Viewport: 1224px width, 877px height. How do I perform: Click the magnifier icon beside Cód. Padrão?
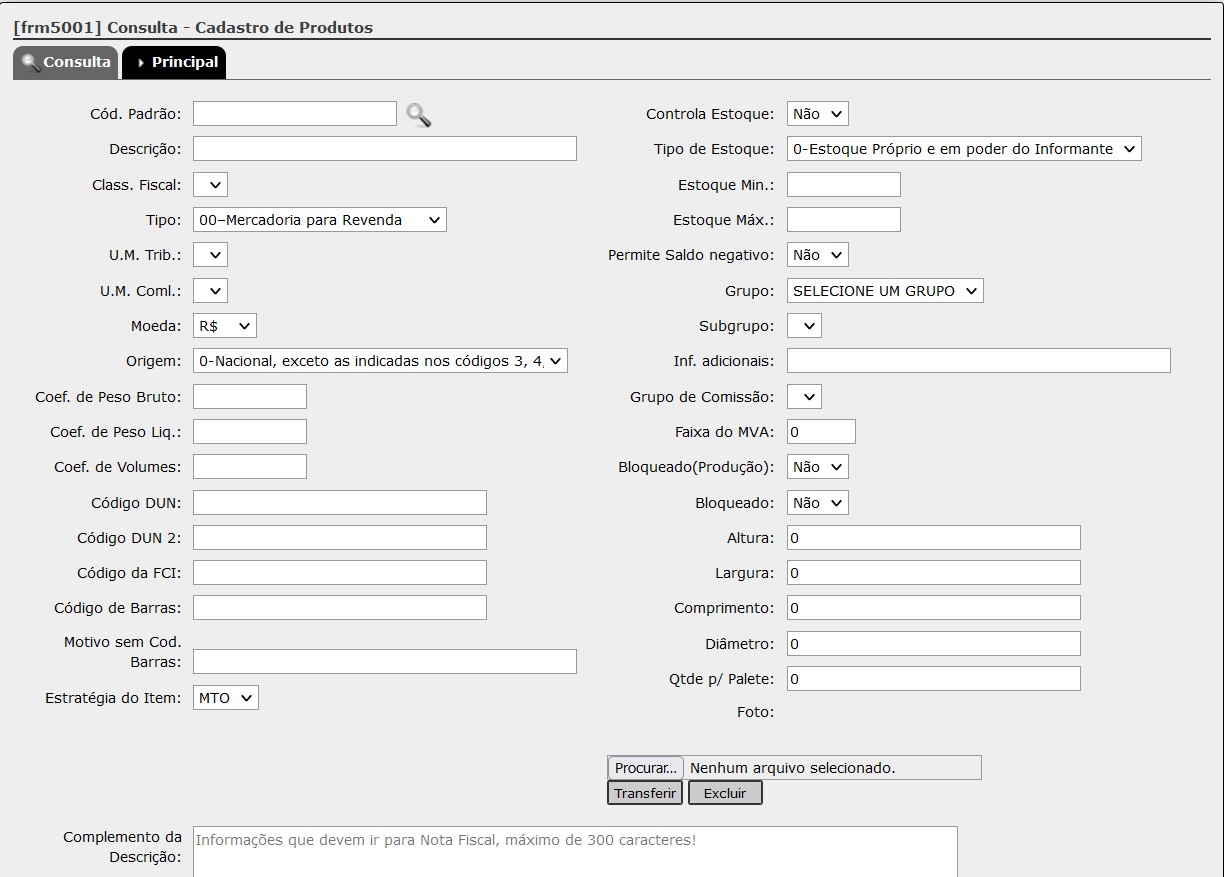pyautogui.click(x=418, y=115)
